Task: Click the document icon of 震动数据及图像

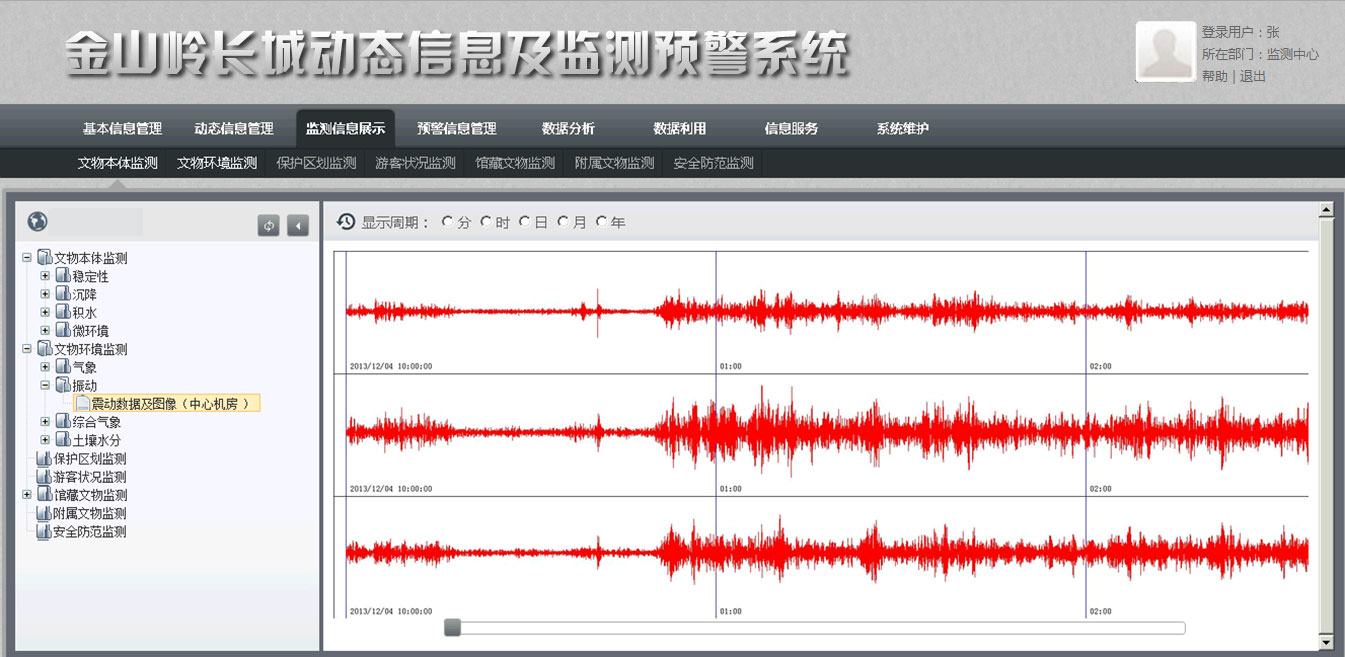Action: pos(82,403)
